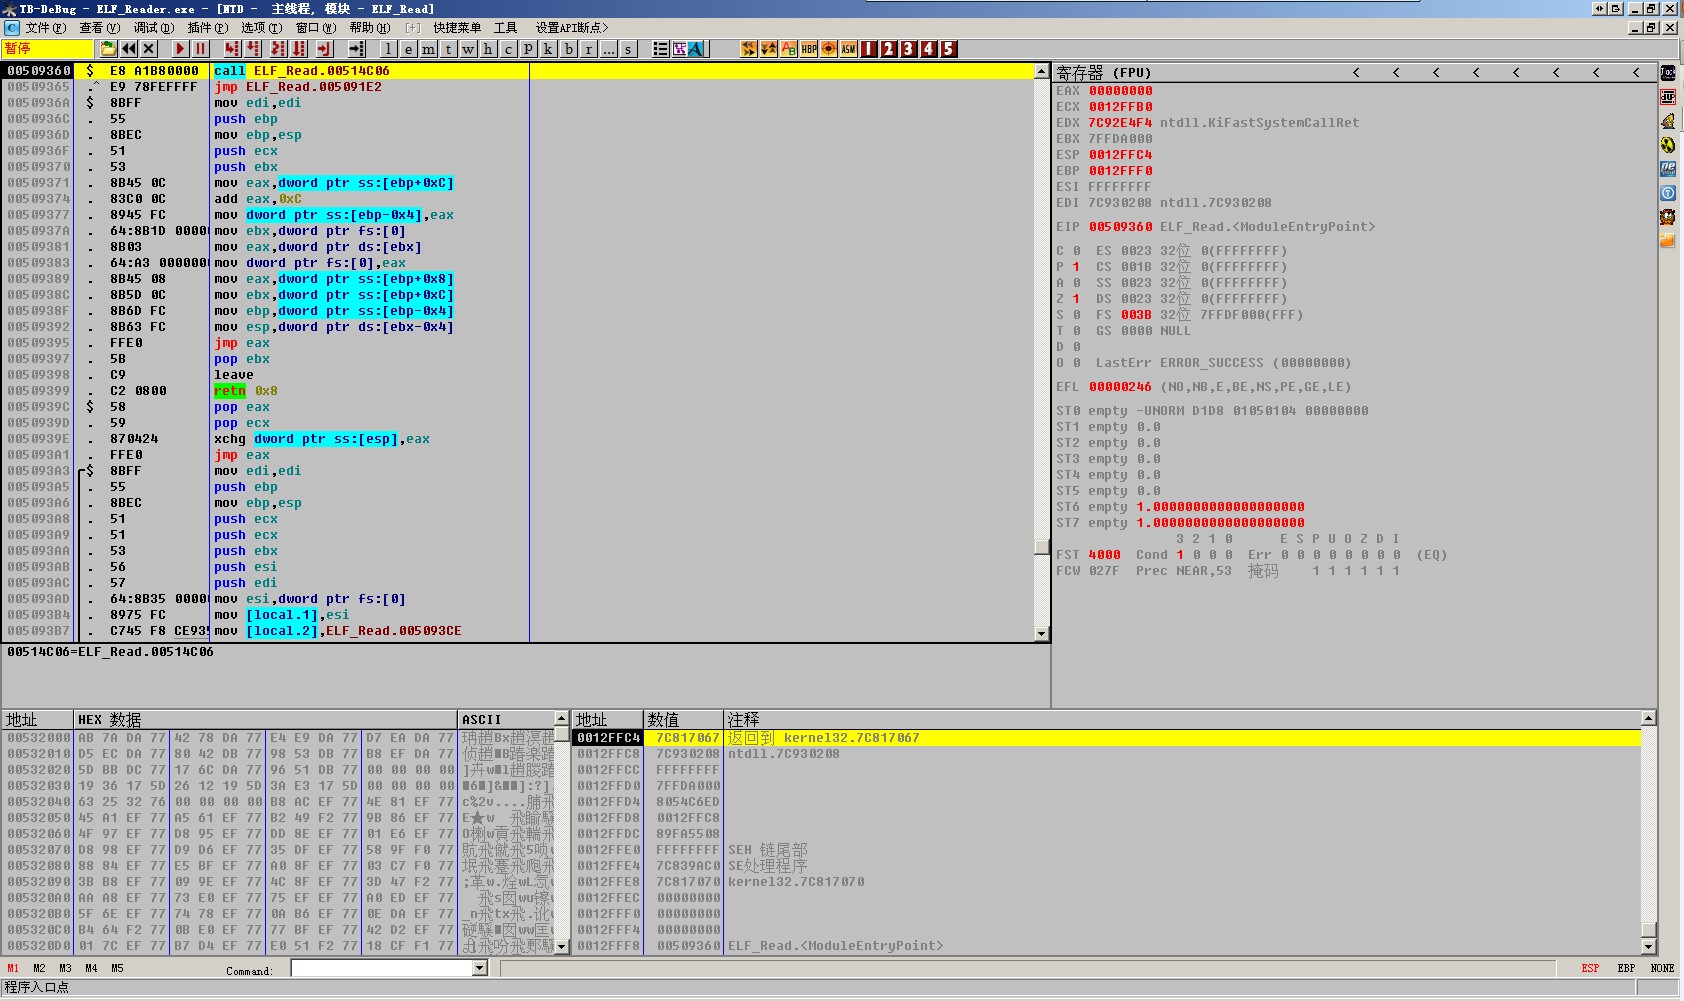The image size is (1684, 1001).
Task: Select memory dump tab M1
Action: coord(13,968)
